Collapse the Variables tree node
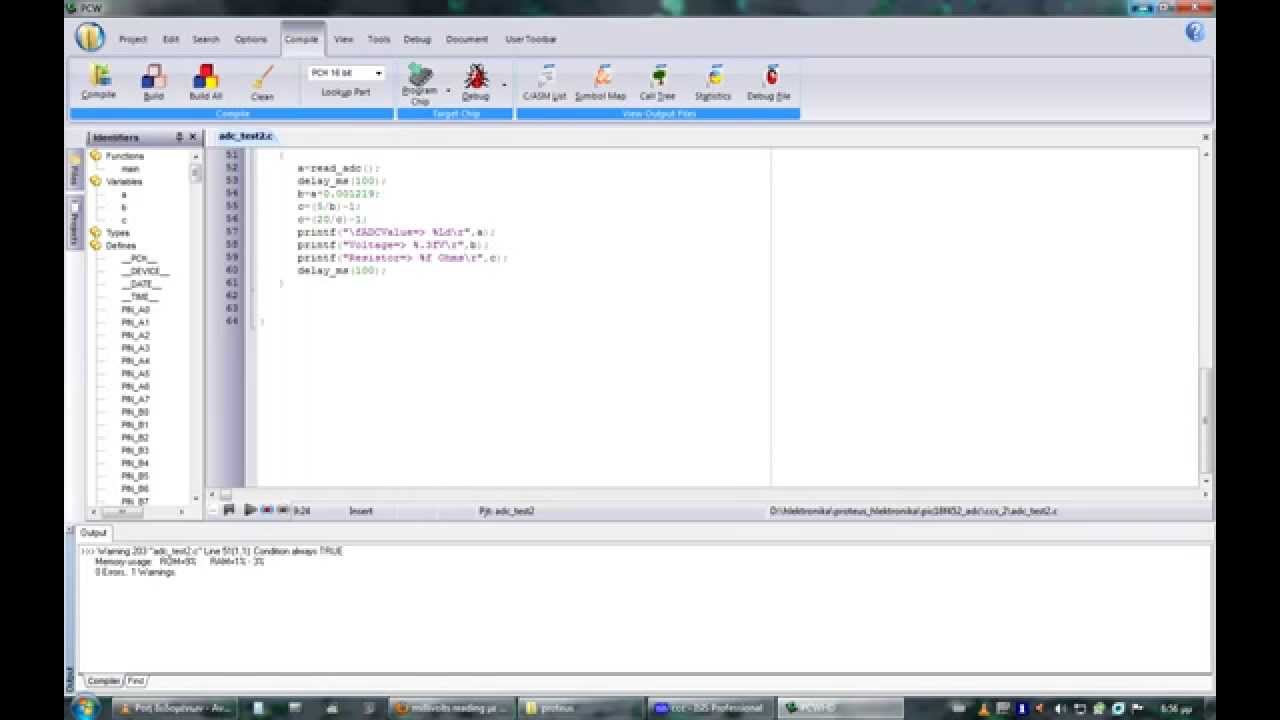This screenshot has height=720, width=1280. pos(96,181)
